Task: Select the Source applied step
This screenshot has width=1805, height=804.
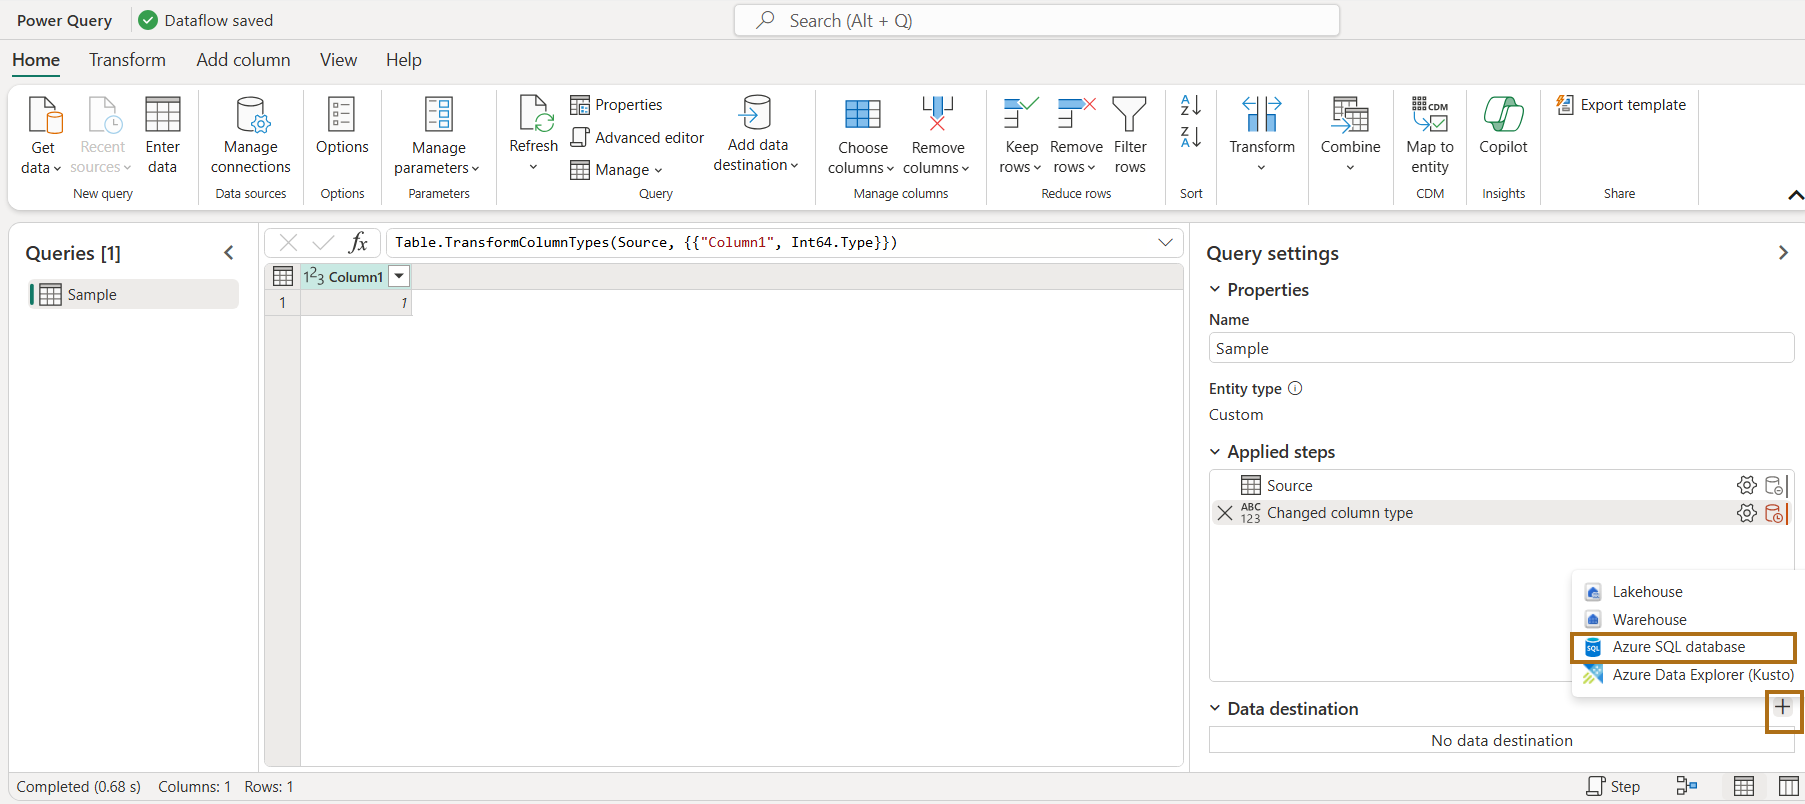Action: point(1289,486)
